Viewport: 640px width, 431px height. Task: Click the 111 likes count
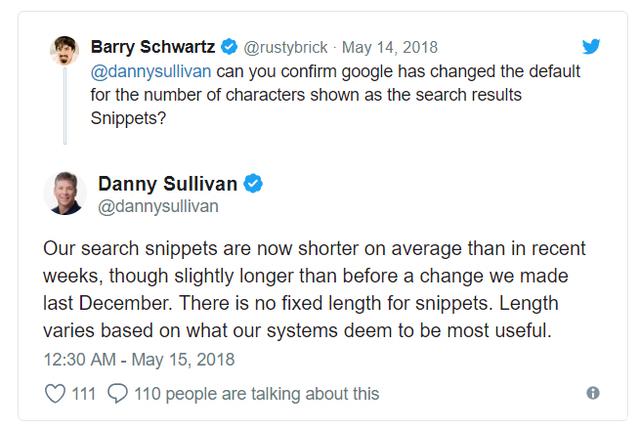tap(84, 393)
